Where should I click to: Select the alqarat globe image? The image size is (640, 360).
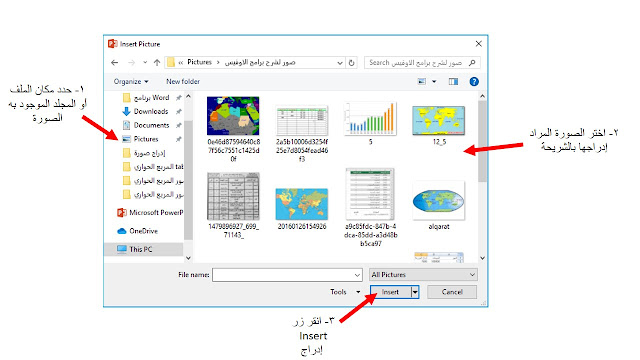[x=439, y=201]
